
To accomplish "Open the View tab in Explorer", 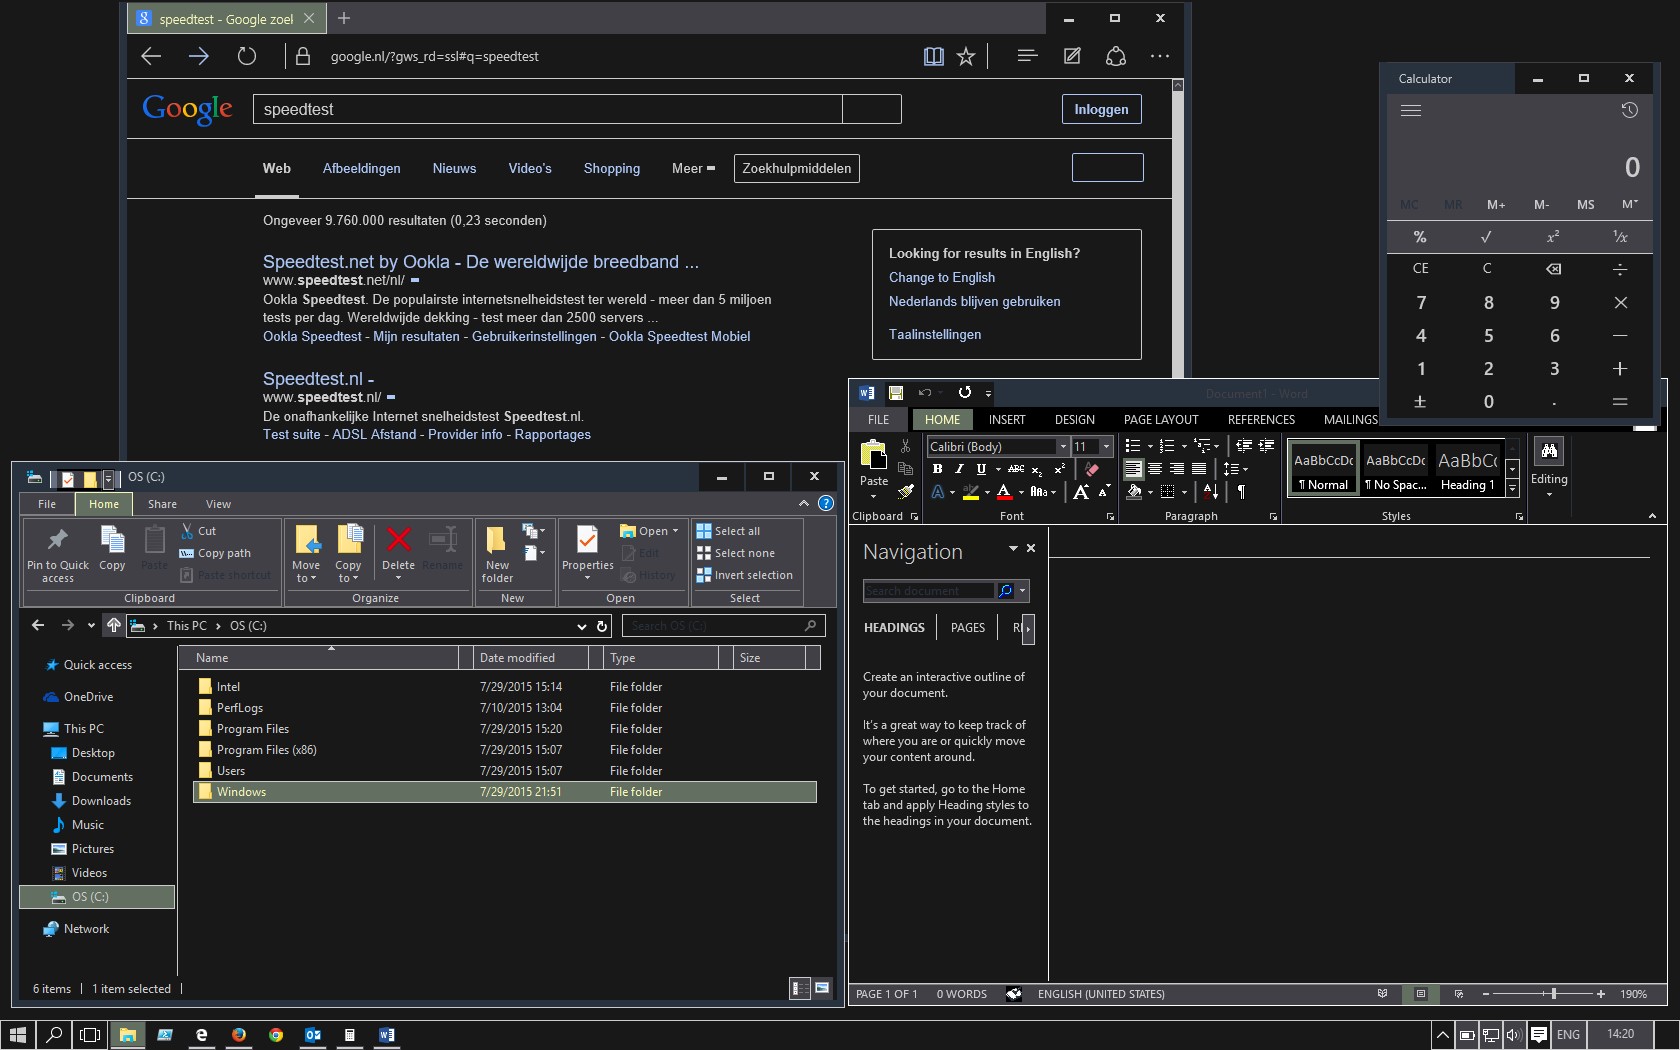I will [218, 504].
